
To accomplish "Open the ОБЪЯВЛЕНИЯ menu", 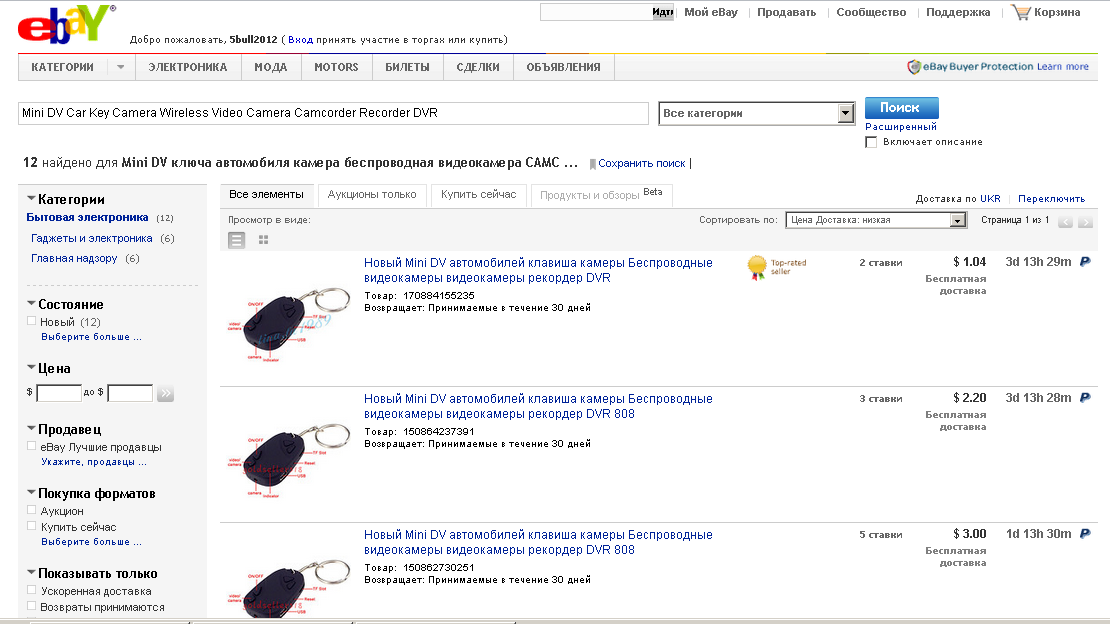I will point(563,67).
